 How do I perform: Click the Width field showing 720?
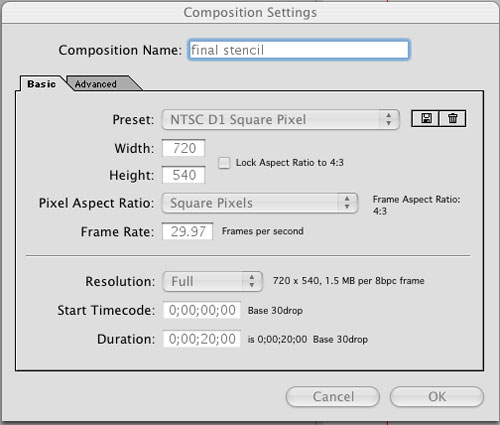(184, 148)
